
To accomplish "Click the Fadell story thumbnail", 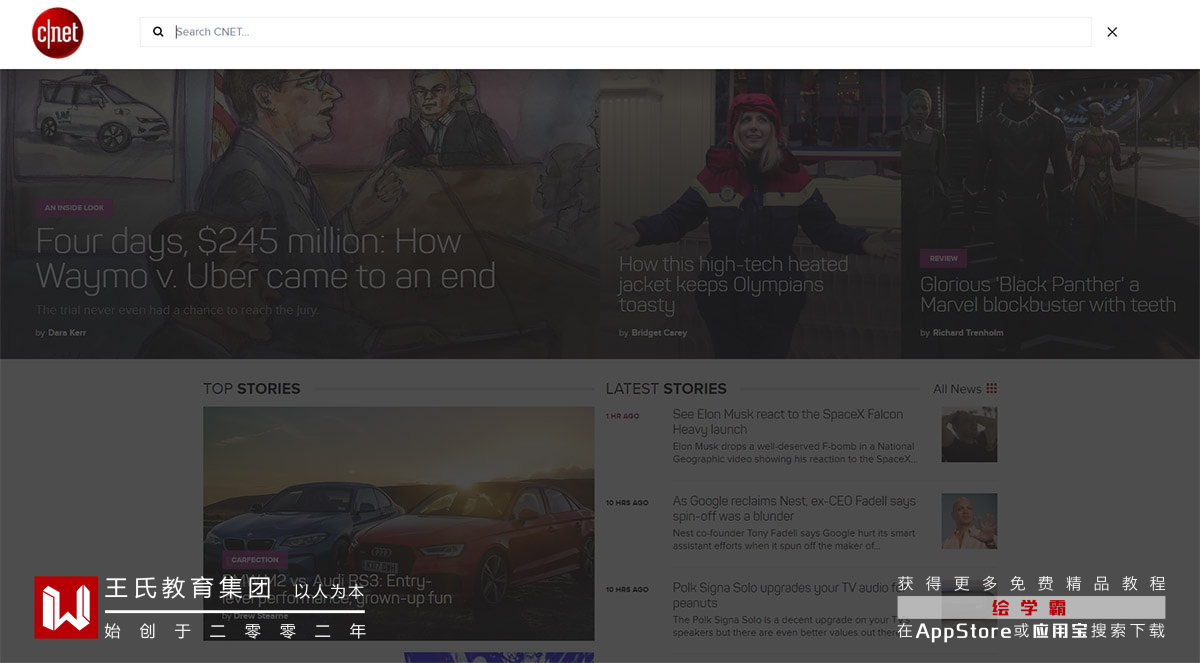I will pos(969,521).
